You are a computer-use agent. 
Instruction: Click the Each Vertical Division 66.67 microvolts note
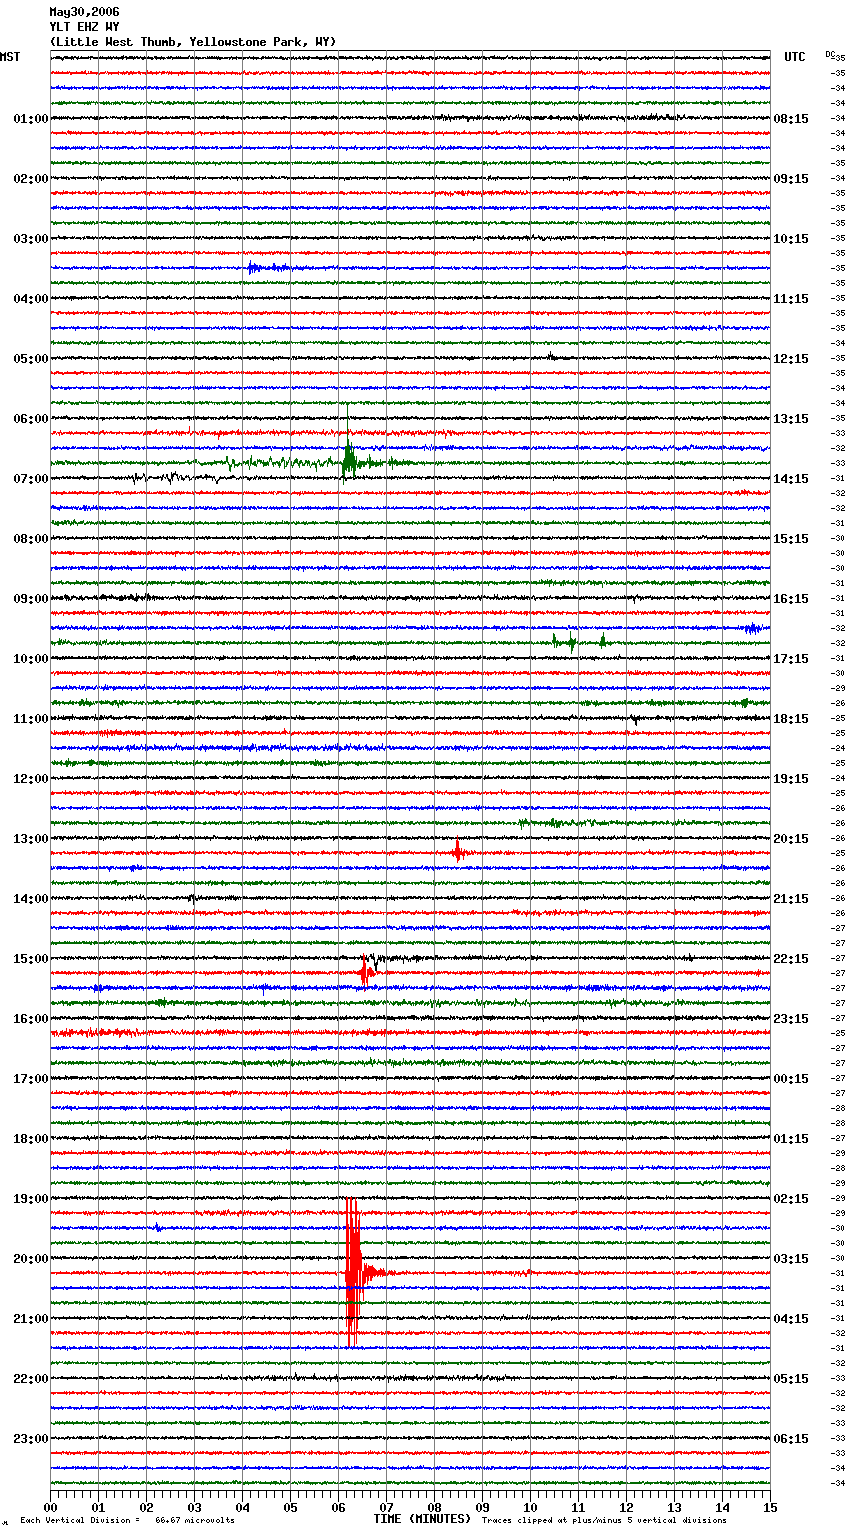click(x=127, y=1520)
